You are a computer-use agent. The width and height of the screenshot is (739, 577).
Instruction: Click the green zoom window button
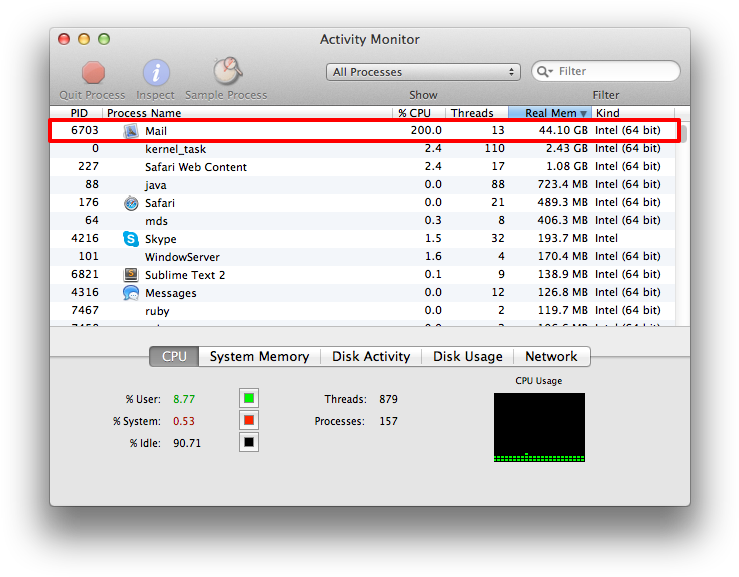[104, 39]
